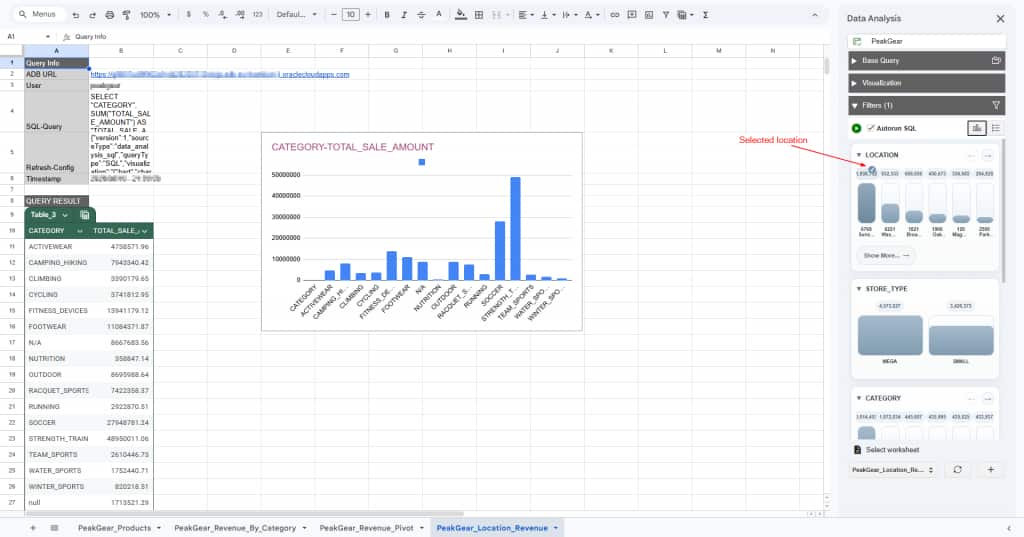Click the Base Query header icon

[996, 60]
